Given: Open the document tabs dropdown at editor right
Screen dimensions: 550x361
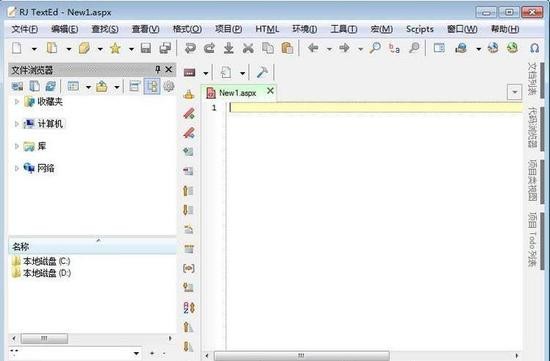Looking at the screenshot, I should coord(515,92).
